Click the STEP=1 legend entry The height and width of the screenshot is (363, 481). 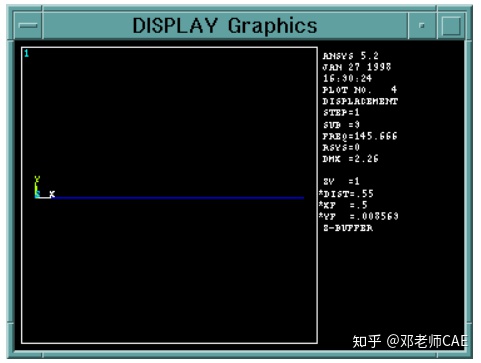pyautogui.click(x=341, y=113)
